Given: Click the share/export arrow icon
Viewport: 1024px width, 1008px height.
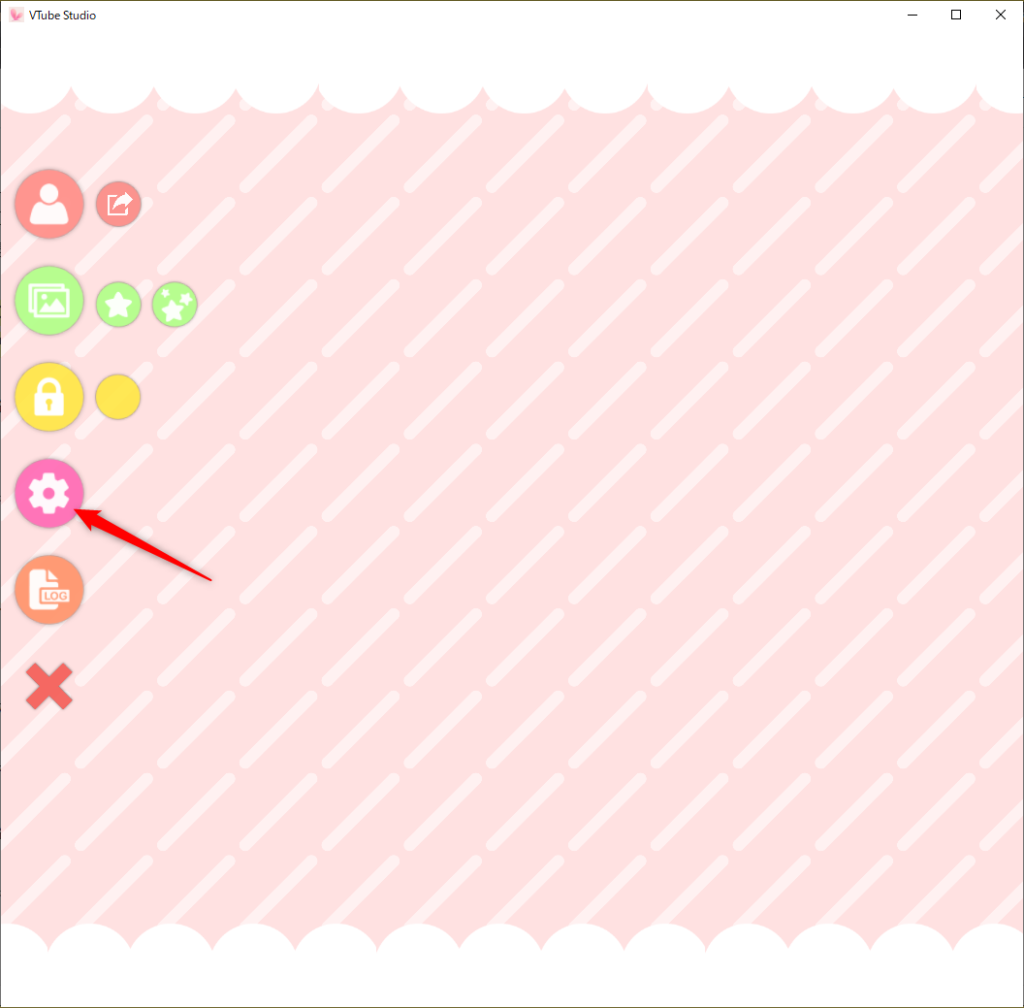Looking at the screenshot, I should pyautogui.click(x=118, y=204).
